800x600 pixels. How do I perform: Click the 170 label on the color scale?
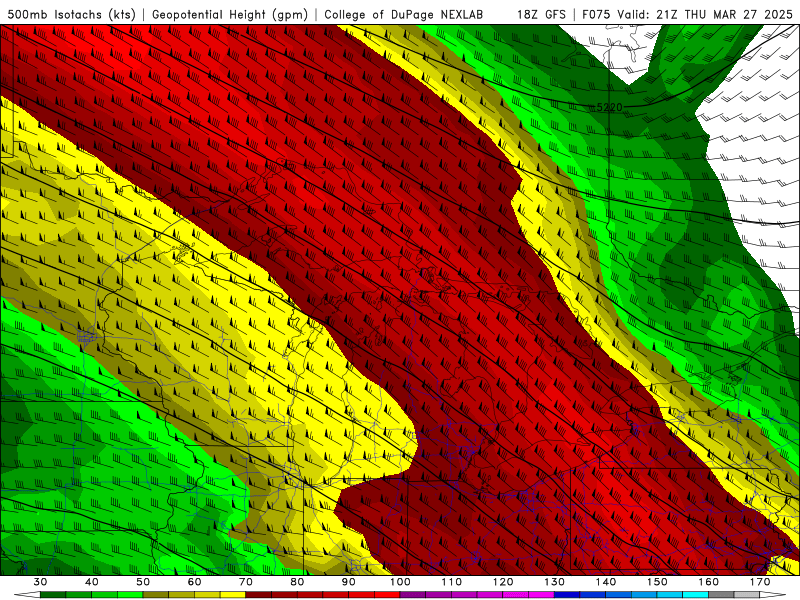(x=760, y=582)
